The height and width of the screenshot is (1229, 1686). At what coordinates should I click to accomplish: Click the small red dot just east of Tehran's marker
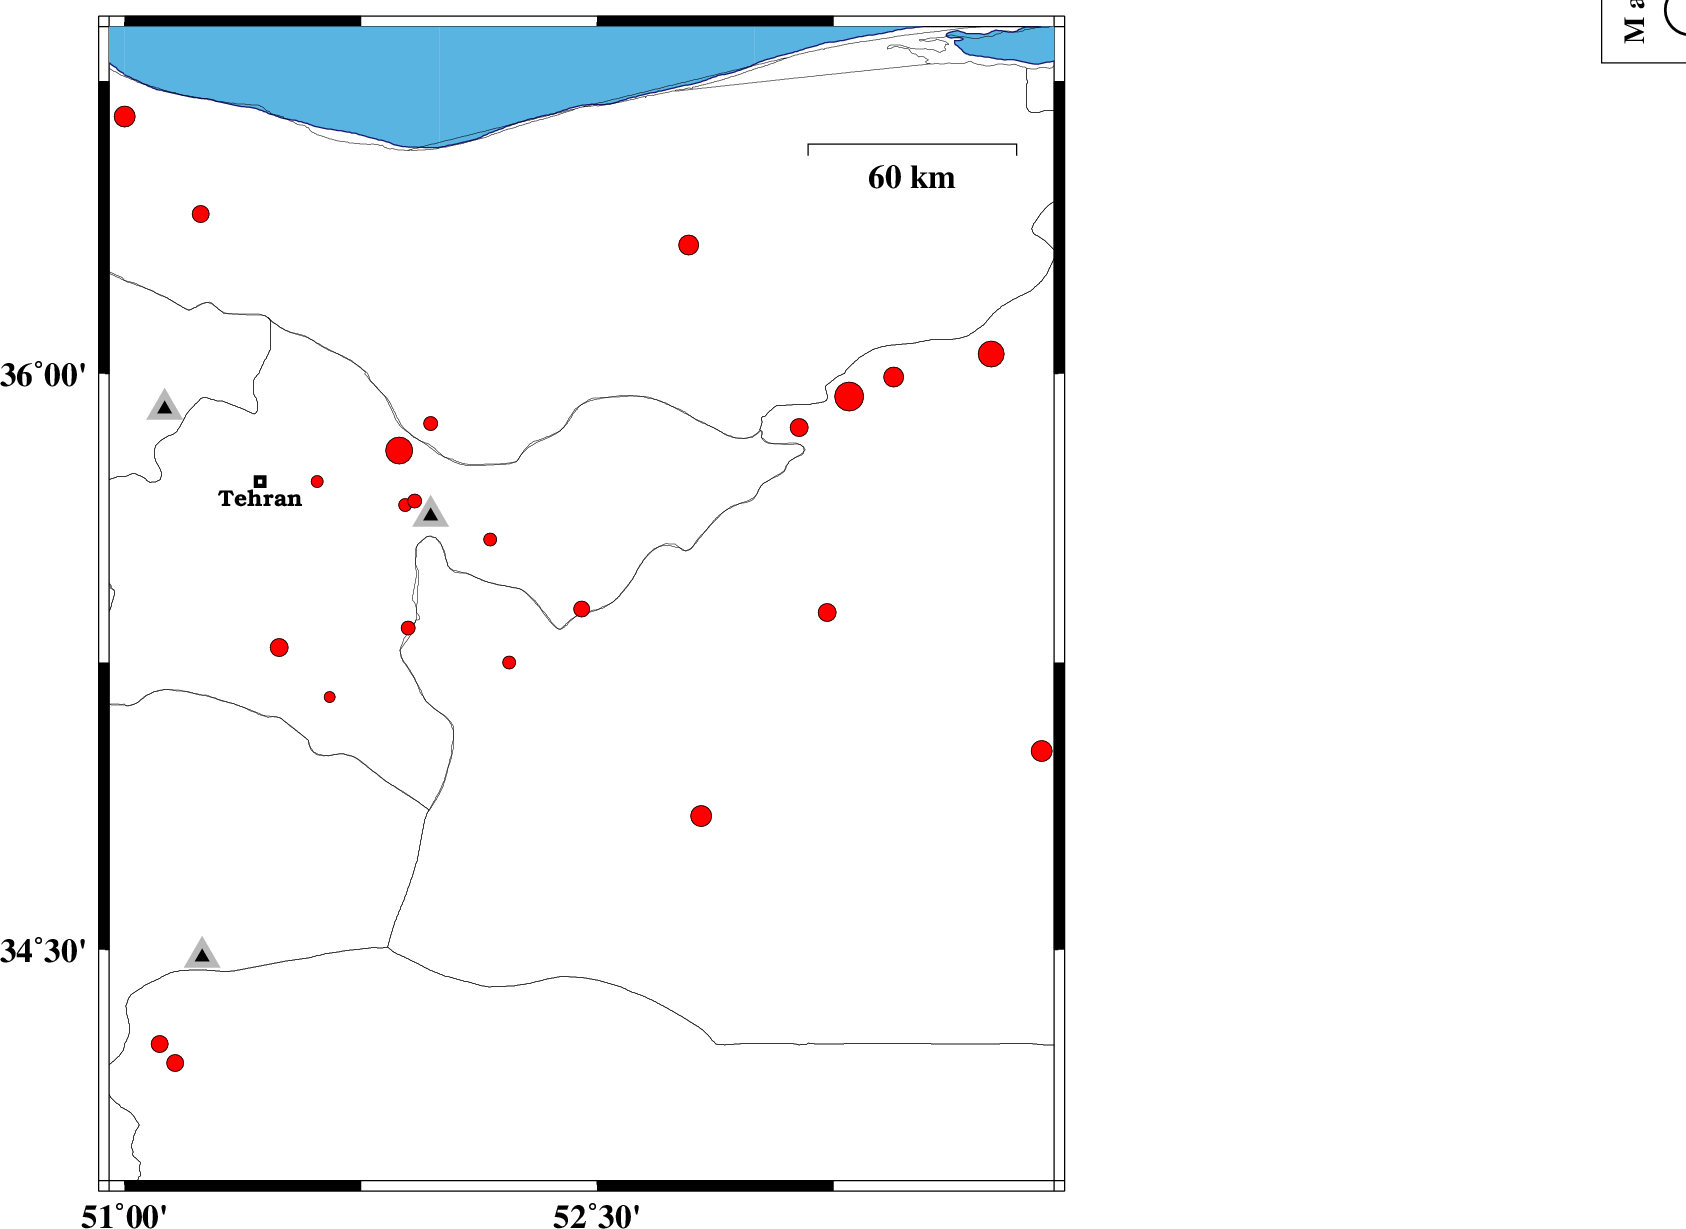[x=317, y=481]
